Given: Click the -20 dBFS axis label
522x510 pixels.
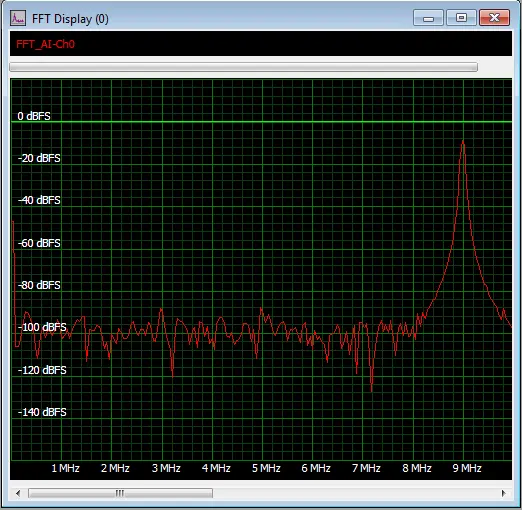Looking at the screenshot, I should (x=39, y=158).
